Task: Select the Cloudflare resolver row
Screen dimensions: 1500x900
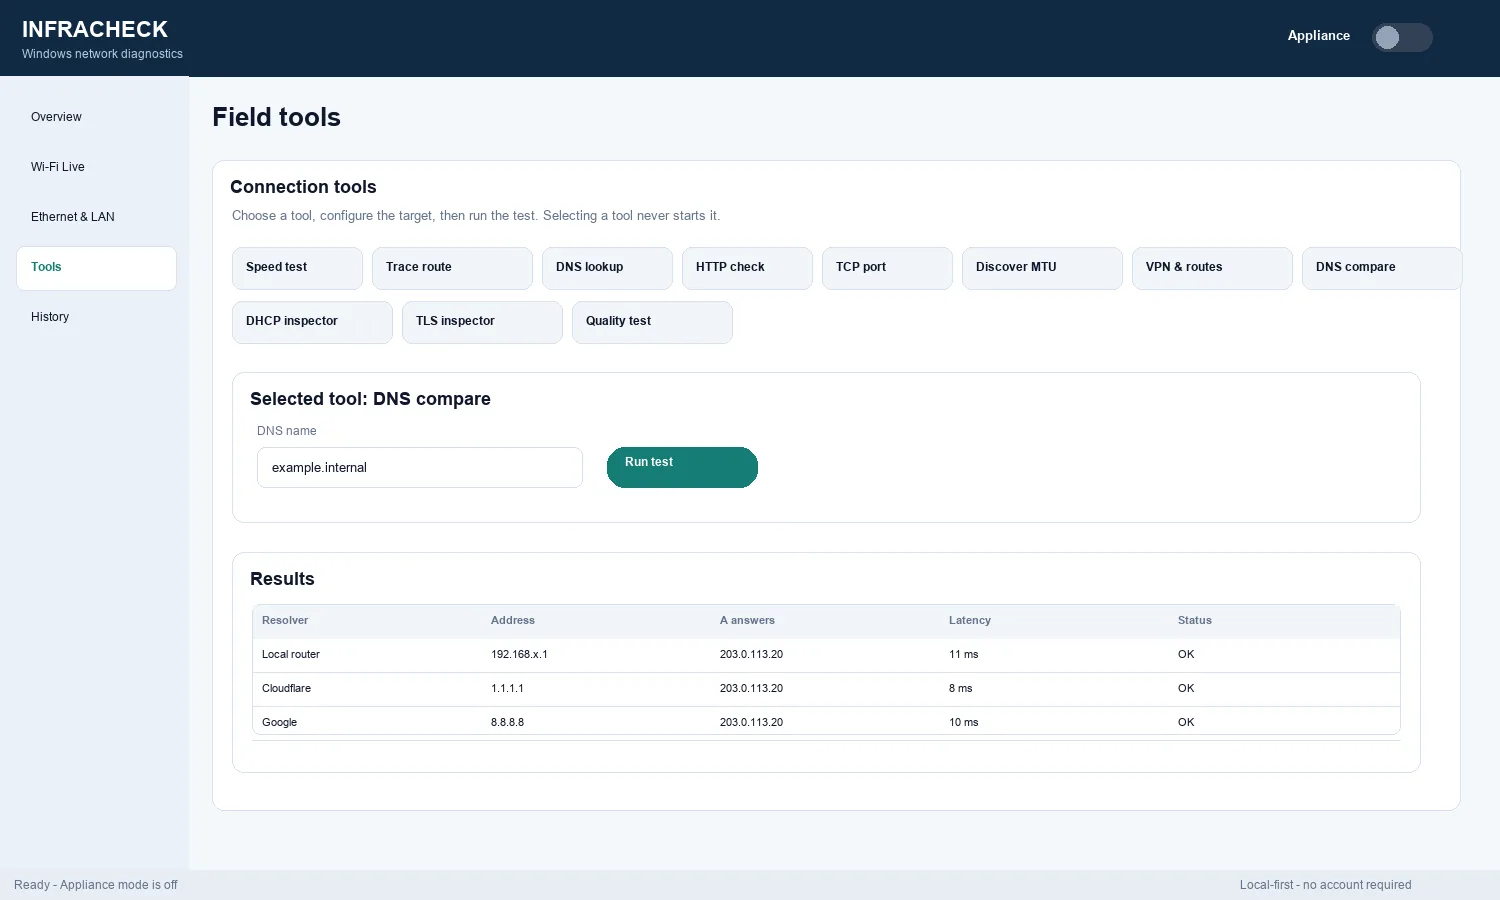Action: pos(826,689)
